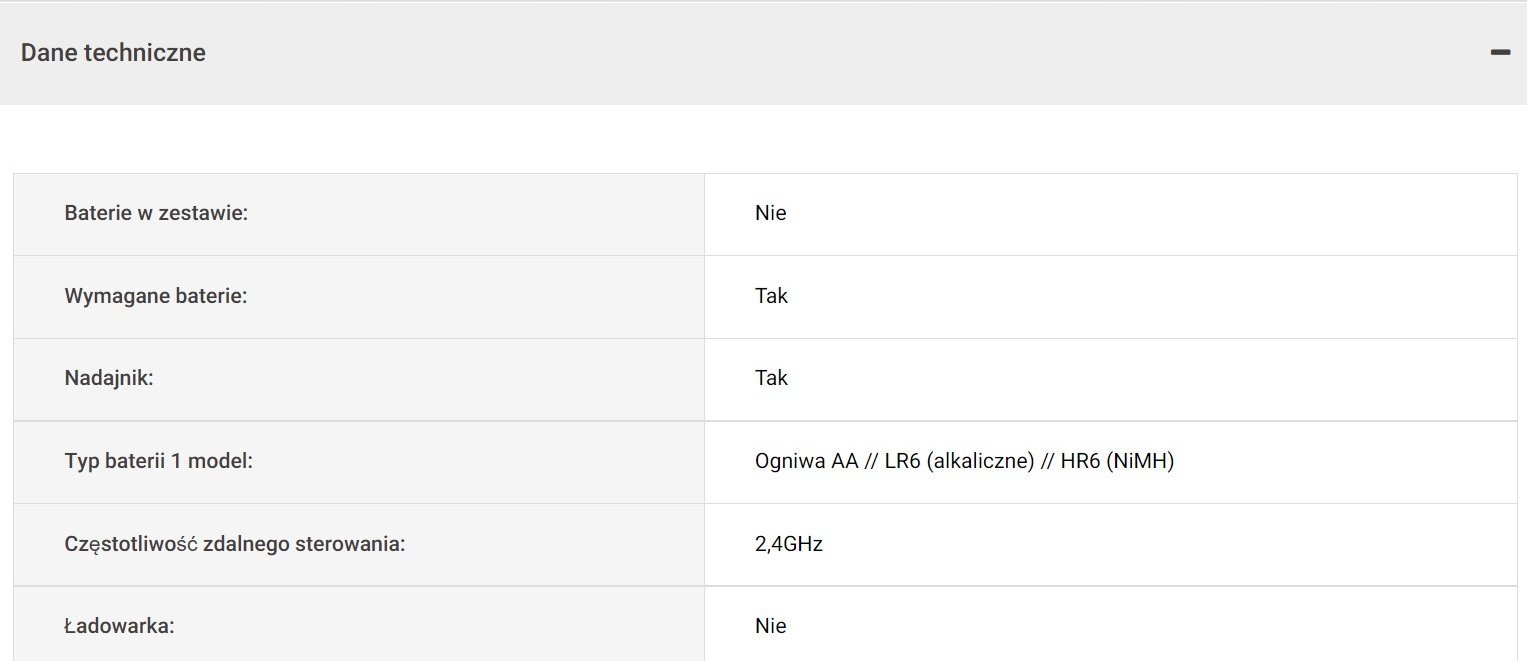The height and width of the screenshot is (661, 1527).
Task: Click the Nie value beside Ładowarka
Action: pyautogui.click(x=771, y=626)
